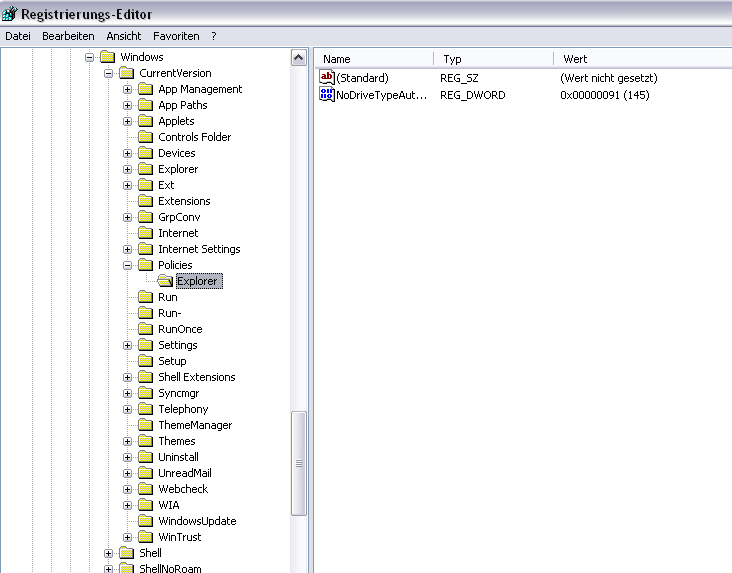732x573 pixels.
Task: Click the Registrierungs-Editor title bar icon
Action: tap(9, 14)
